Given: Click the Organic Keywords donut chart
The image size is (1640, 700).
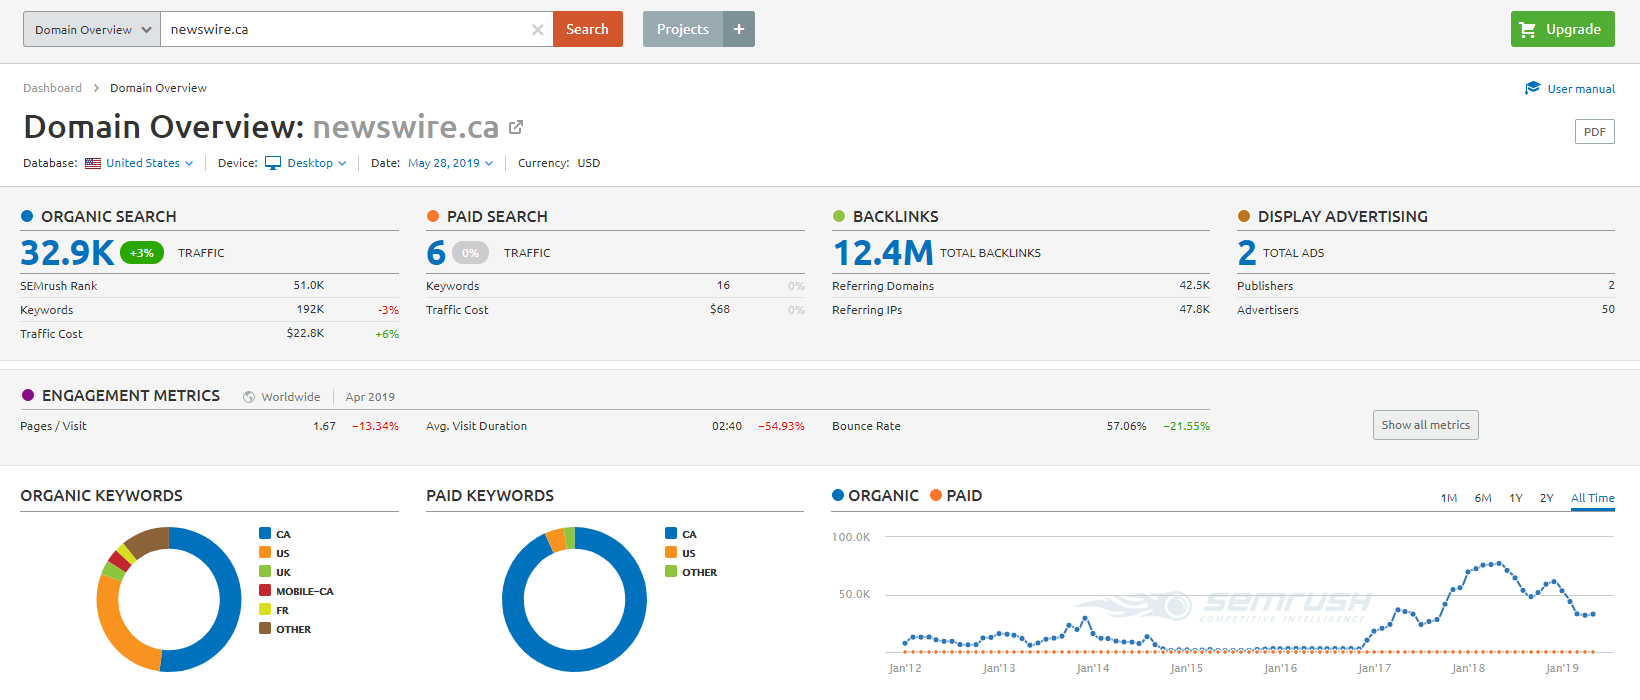Looking at the screenshot, I should click(x=169, y=599).
